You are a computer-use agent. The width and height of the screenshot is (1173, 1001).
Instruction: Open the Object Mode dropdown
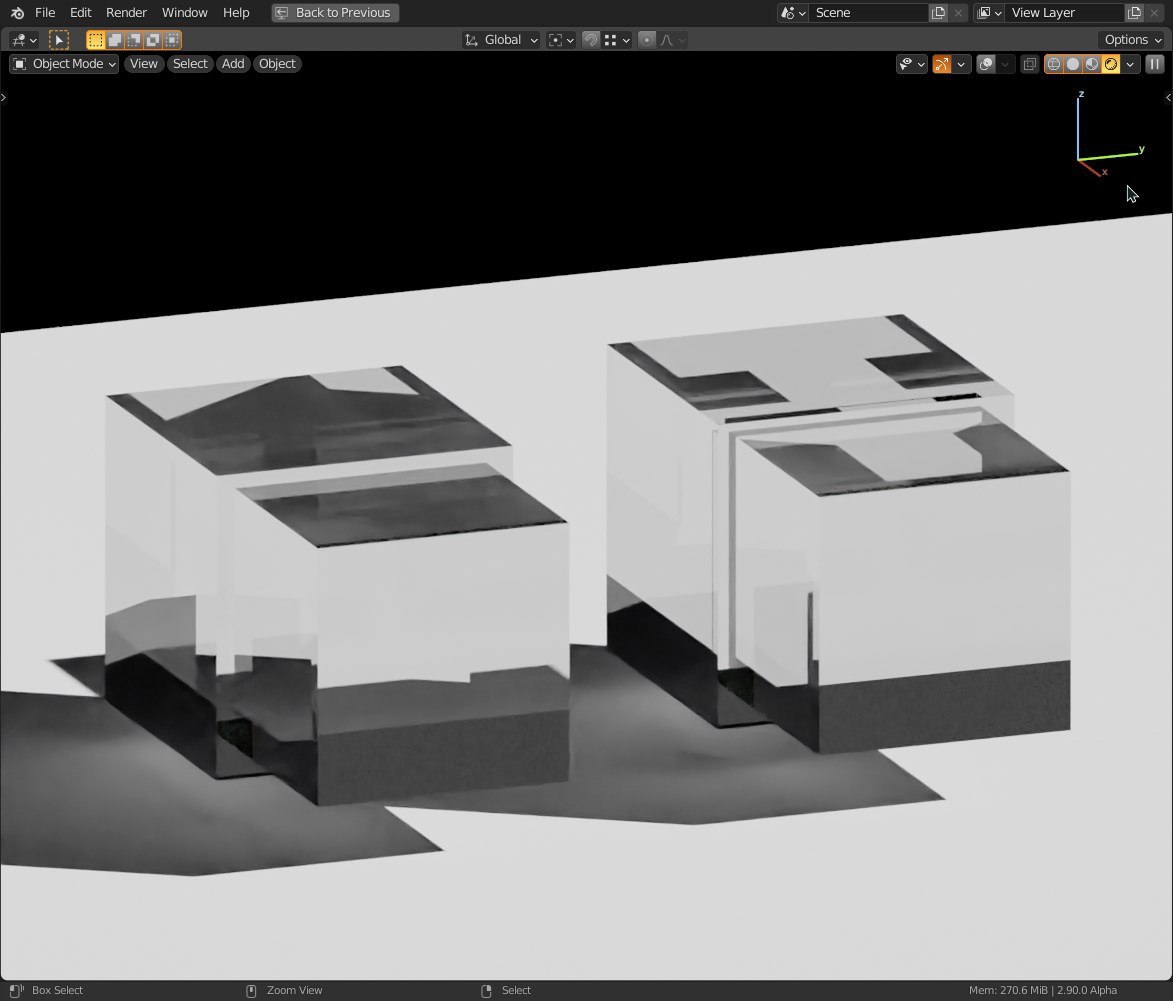click(x=64, y=64)
